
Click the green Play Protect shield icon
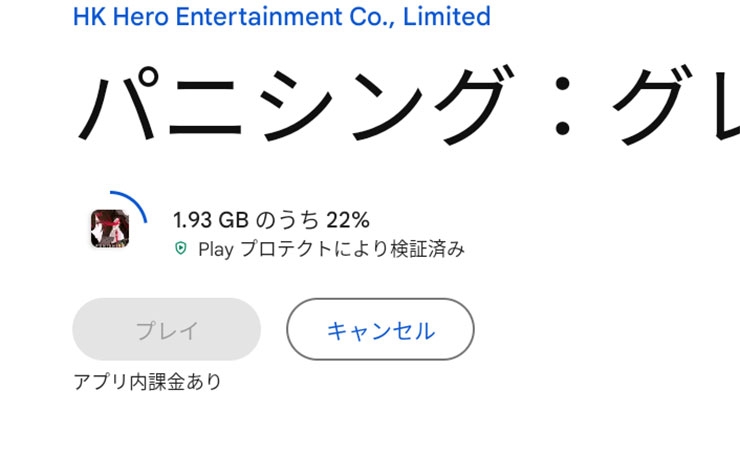tap(181, 248)
